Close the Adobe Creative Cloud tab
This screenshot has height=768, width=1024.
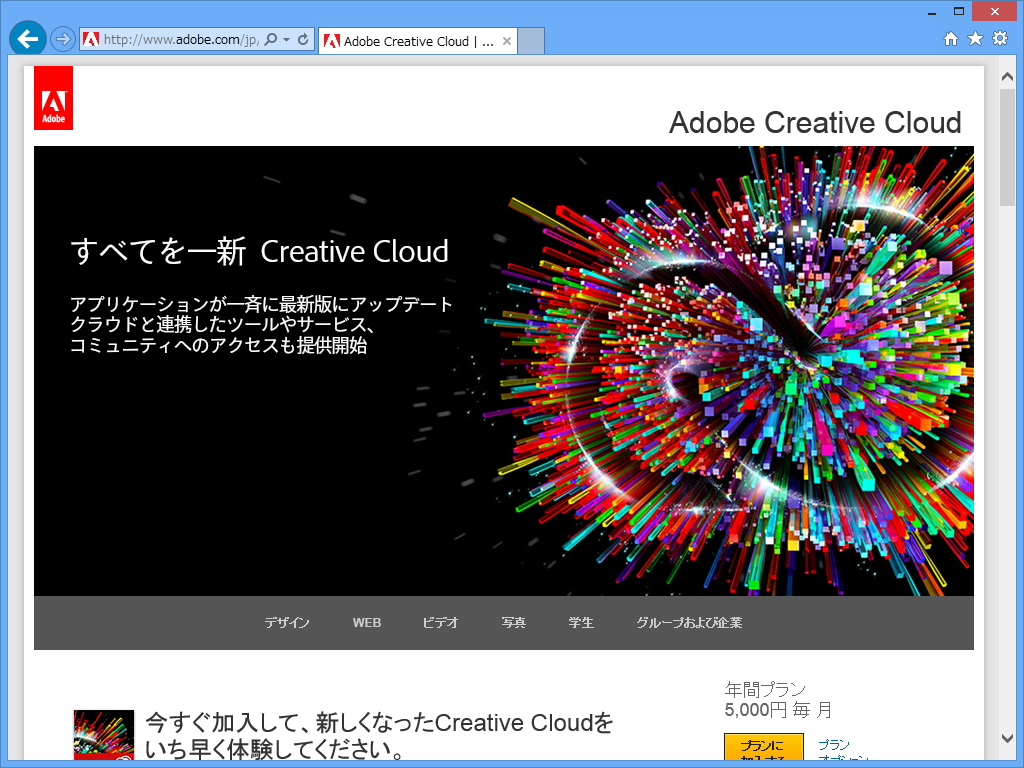[x=507, y=41]
